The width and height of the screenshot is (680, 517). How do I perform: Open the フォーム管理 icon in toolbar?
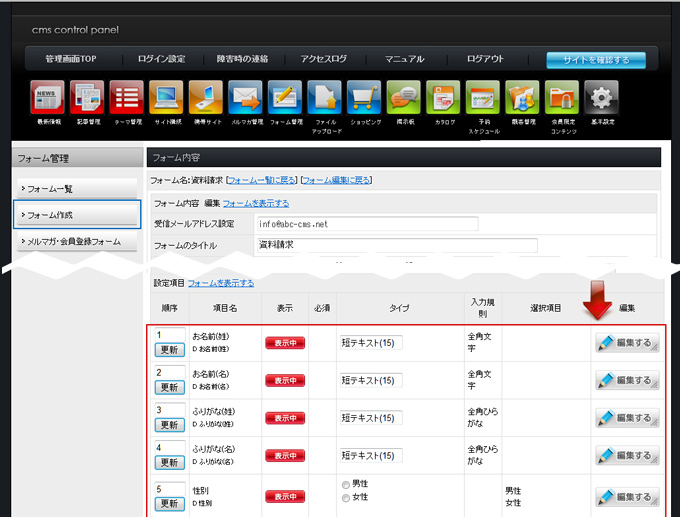coord(285,98)
